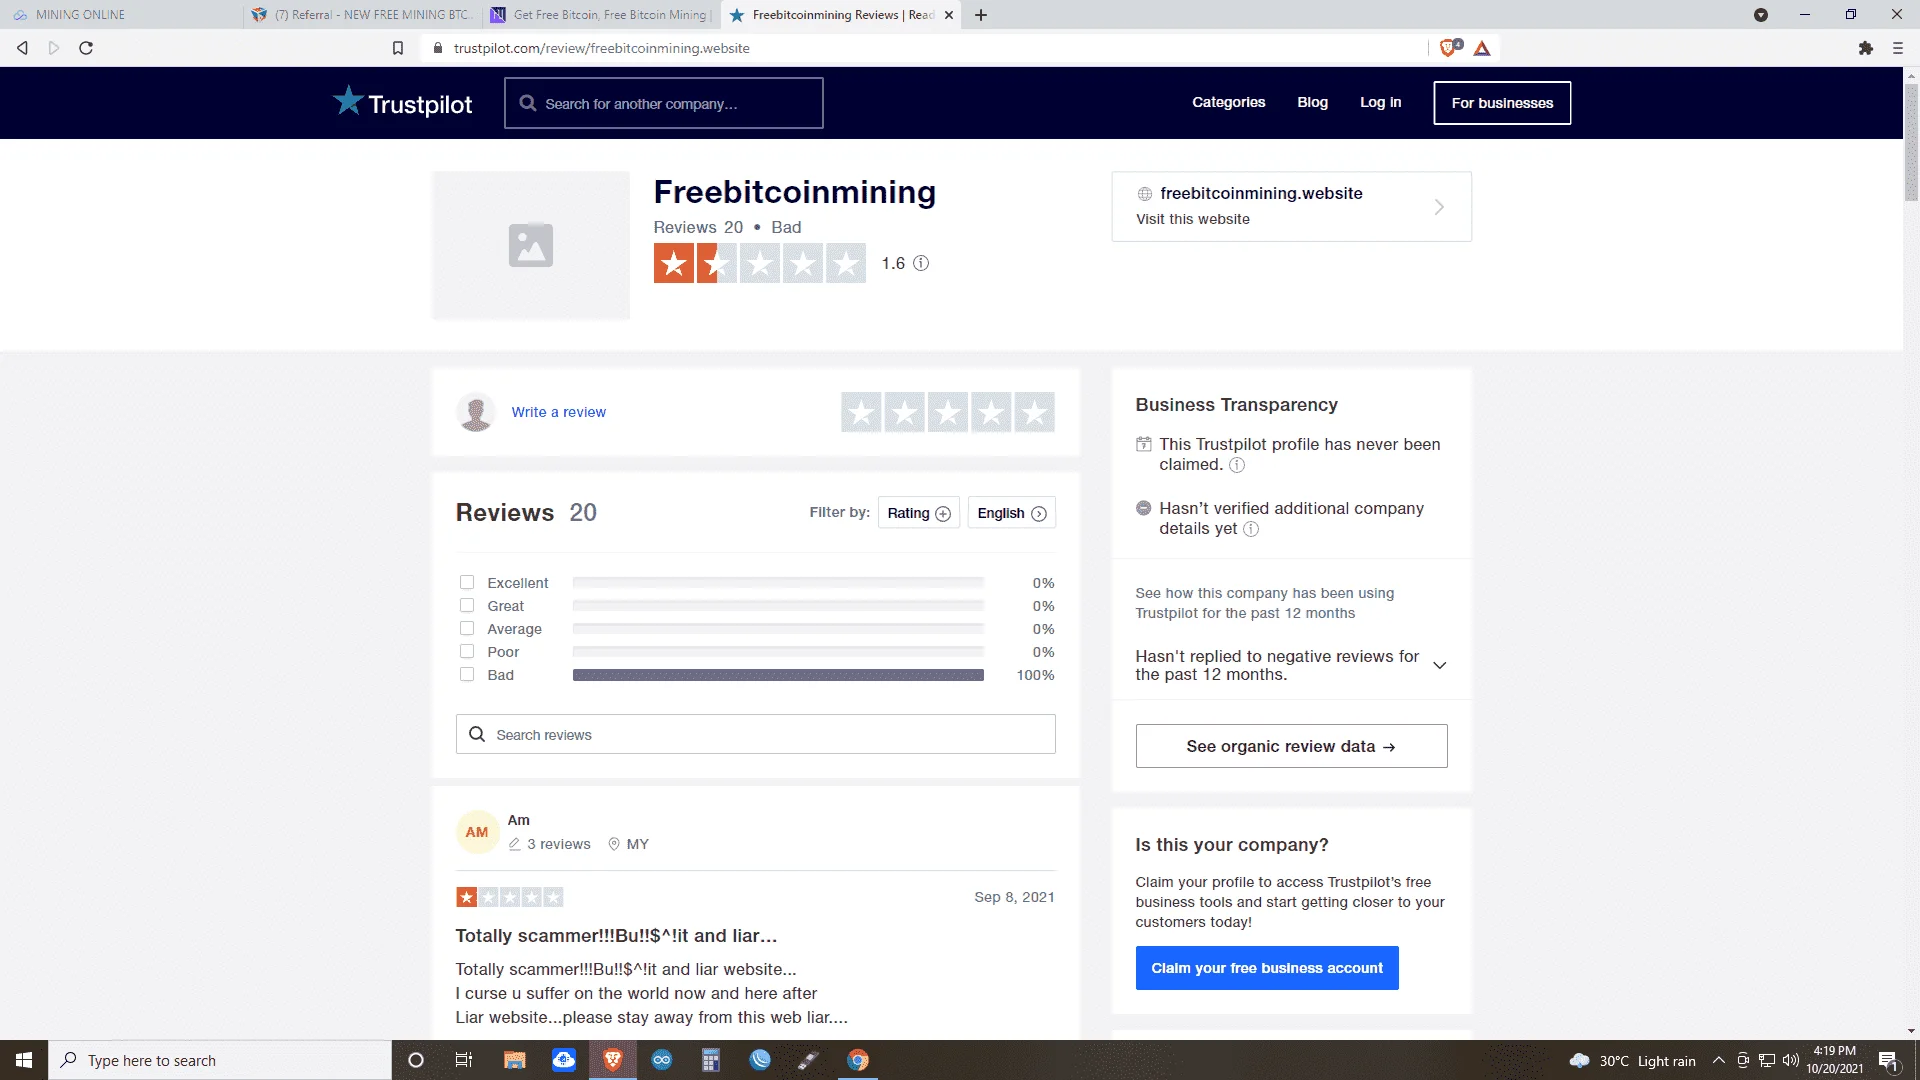Open Cortana circle on the taskbar

pos(416,1060)
